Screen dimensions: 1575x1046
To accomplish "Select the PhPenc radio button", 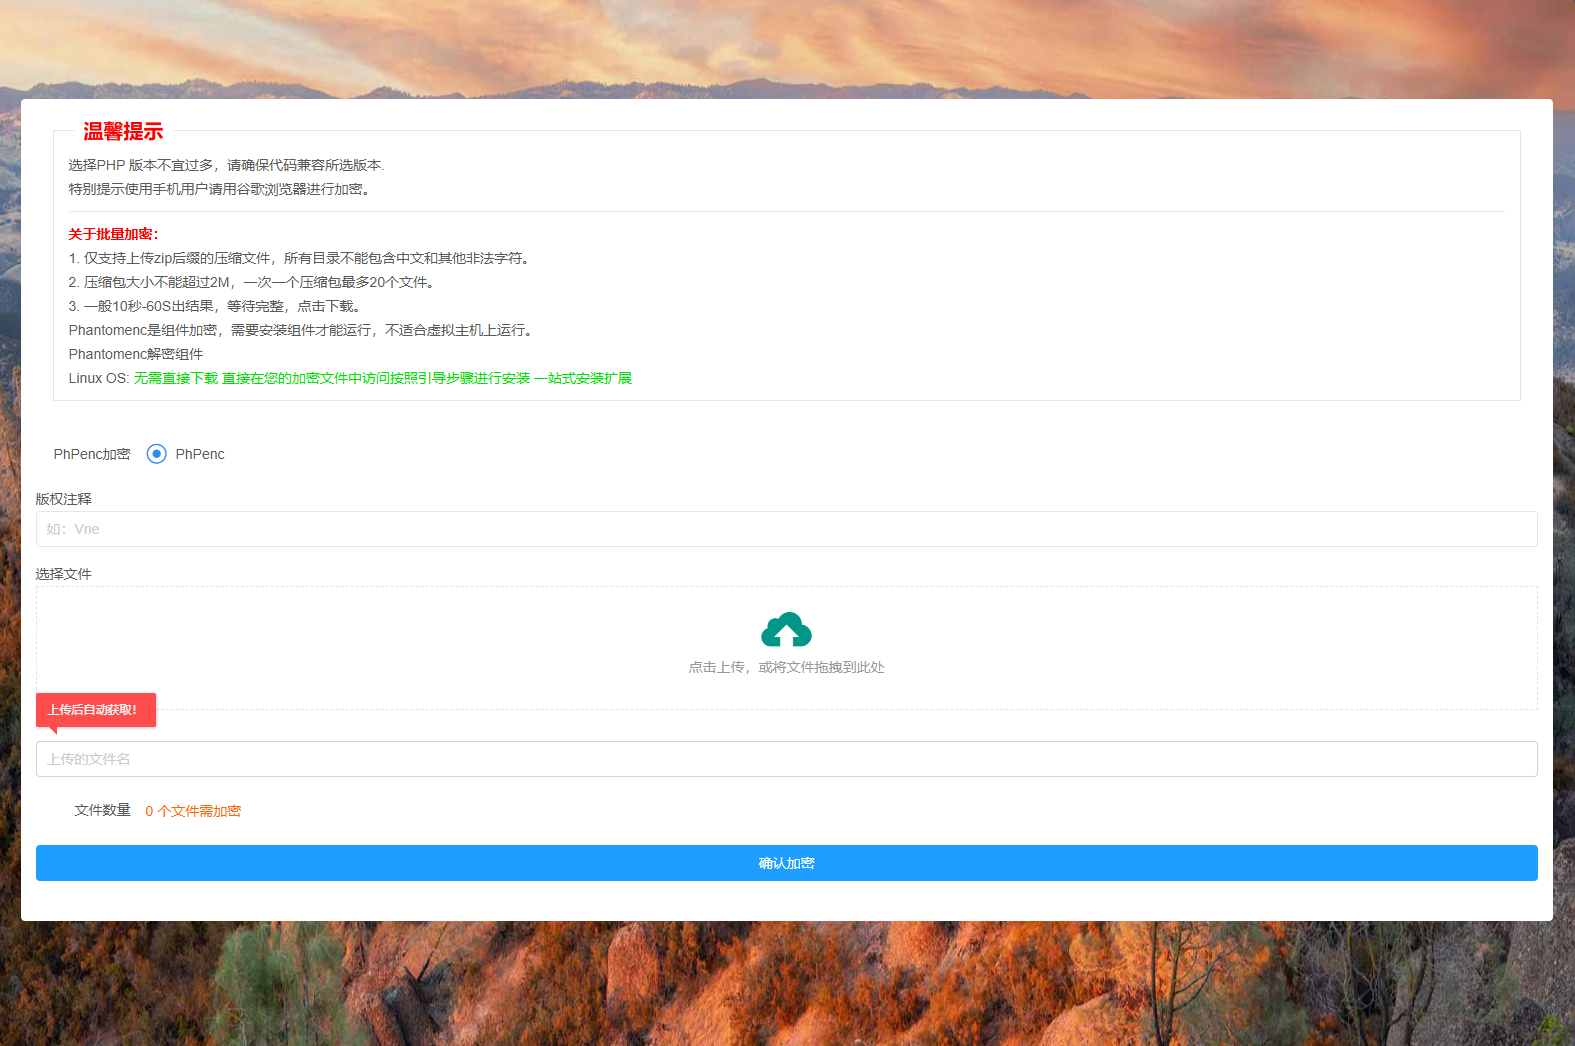I will point(156,454).
